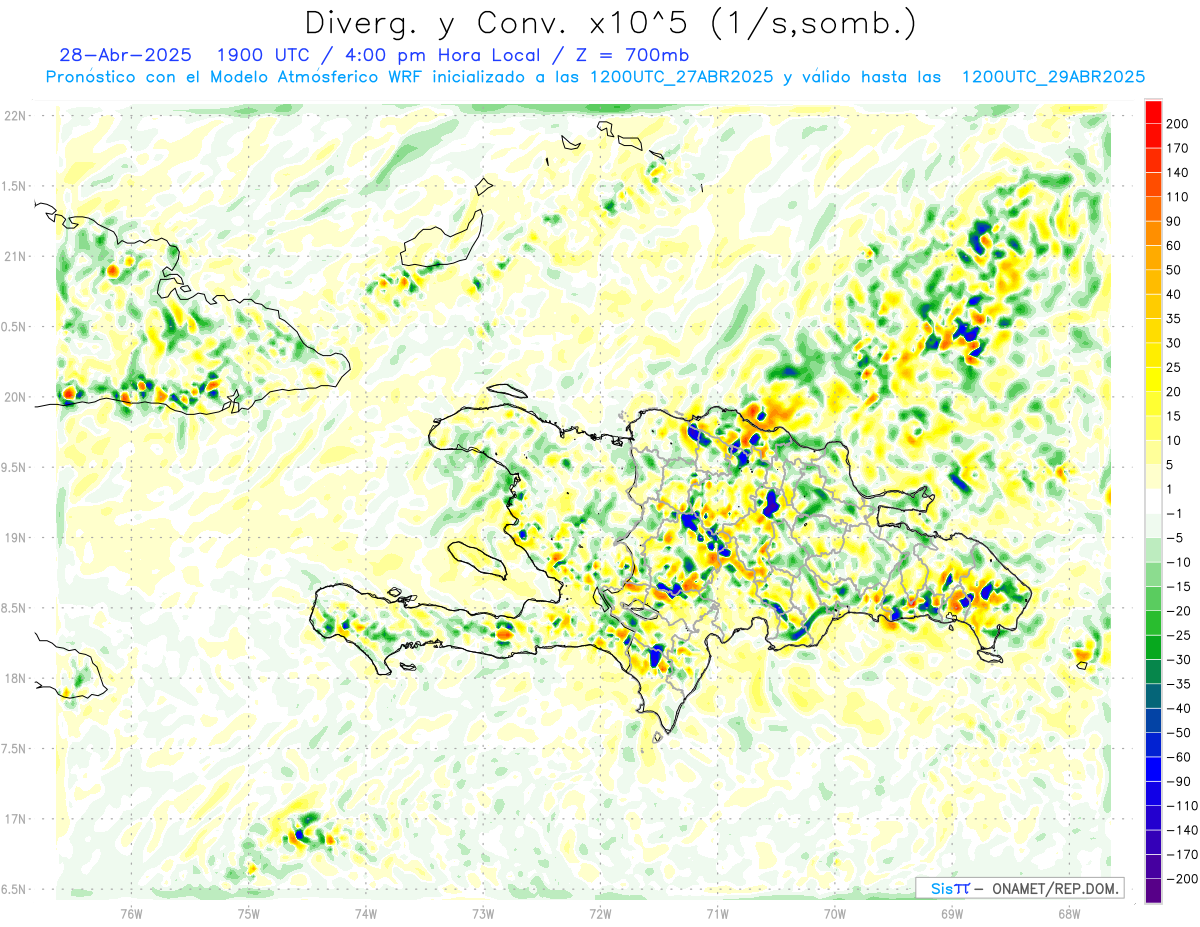The image size is (1200, 927).
Task: Click the '1200UTC_29ABR2025' valid-until time
Action: pos(1053,77)
